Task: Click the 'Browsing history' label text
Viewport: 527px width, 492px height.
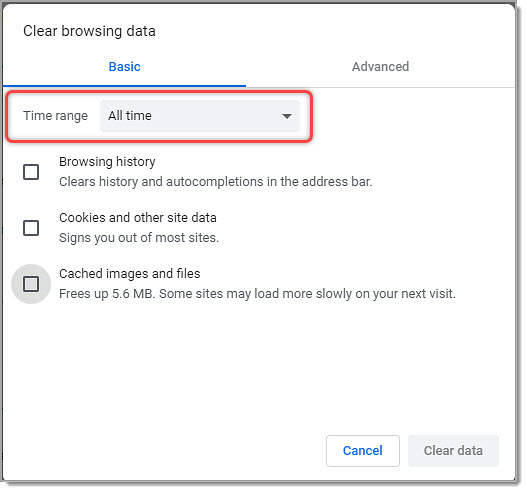Action: point(107,162)
